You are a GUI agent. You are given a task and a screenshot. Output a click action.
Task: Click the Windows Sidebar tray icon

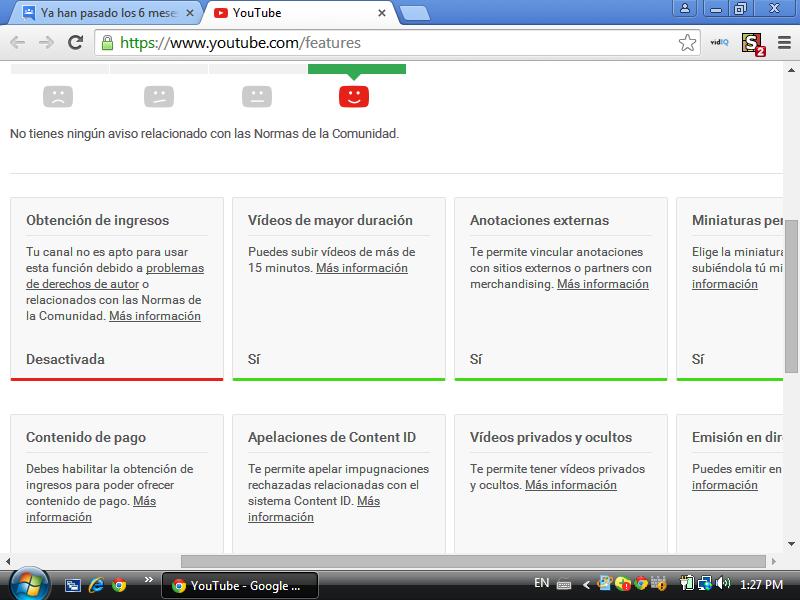[x=605, y=583]
